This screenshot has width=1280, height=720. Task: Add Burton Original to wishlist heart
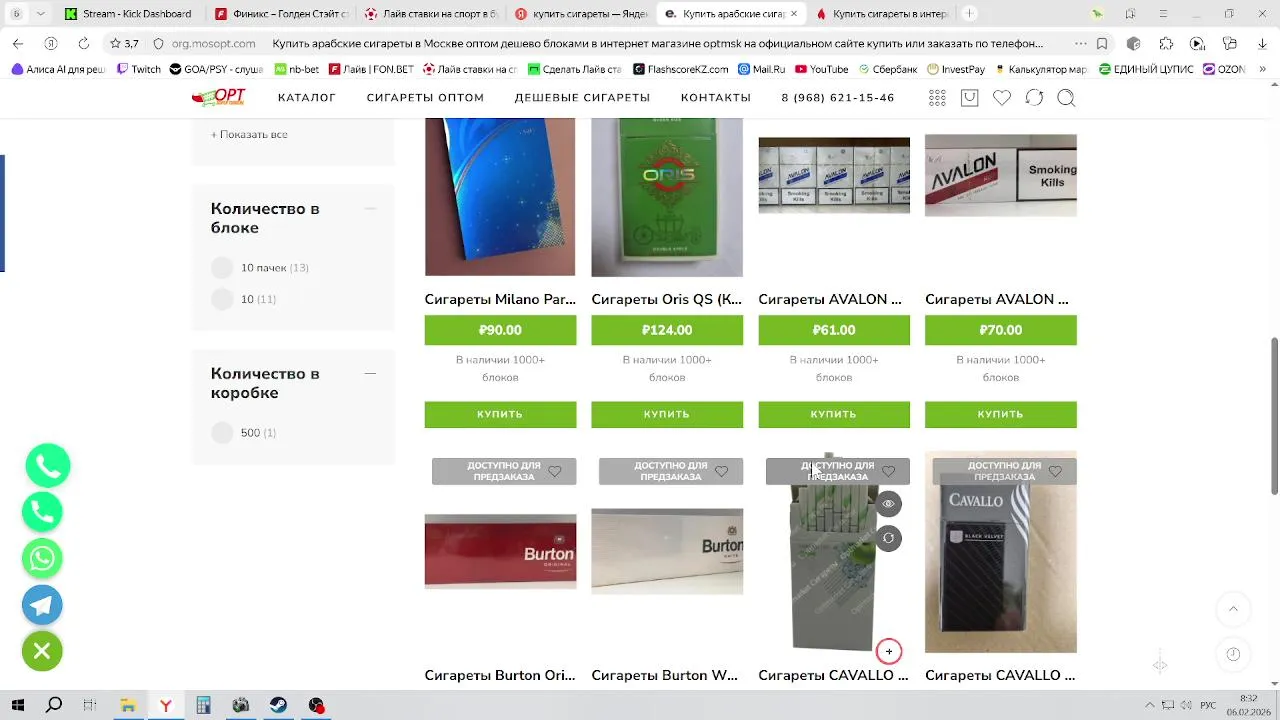[x=555, y=471]
